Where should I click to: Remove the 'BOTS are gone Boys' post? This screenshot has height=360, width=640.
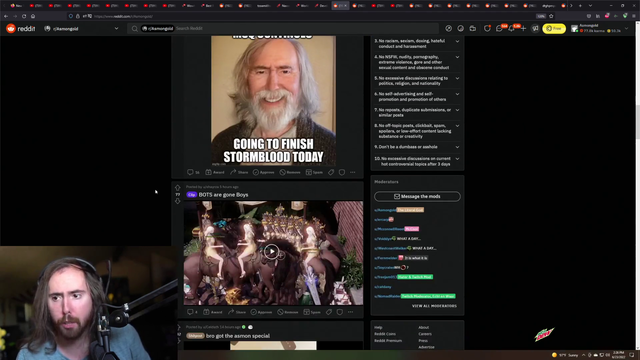point(288,312)
